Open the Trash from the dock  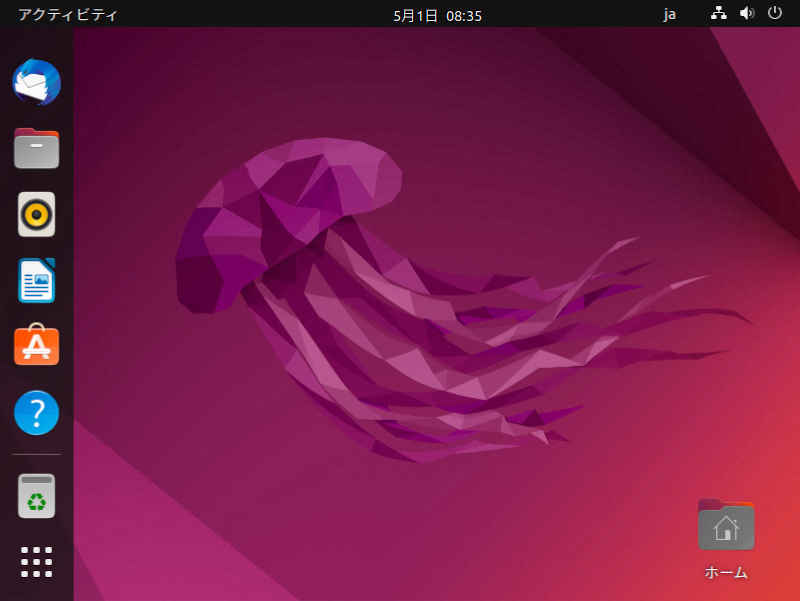tap(36, 496)
